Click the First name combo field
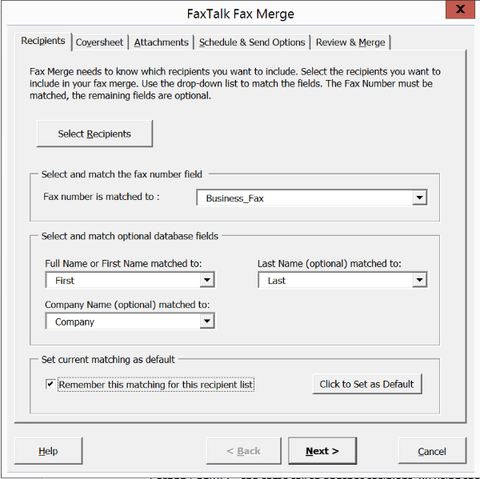Image resolution: width=480 pixels, height=479 pixels. (123, 280)
